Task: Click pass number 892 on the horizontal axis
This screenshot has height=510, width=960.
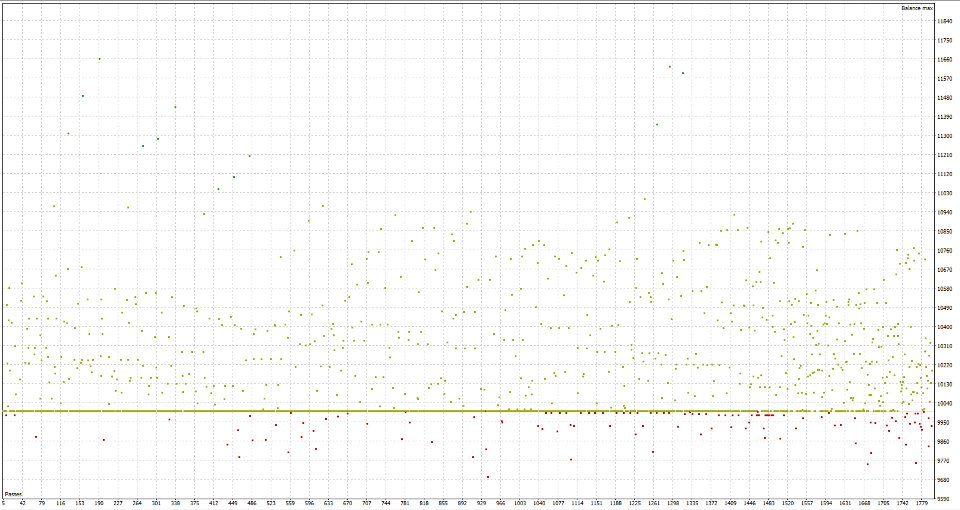Action: point(462,503)
